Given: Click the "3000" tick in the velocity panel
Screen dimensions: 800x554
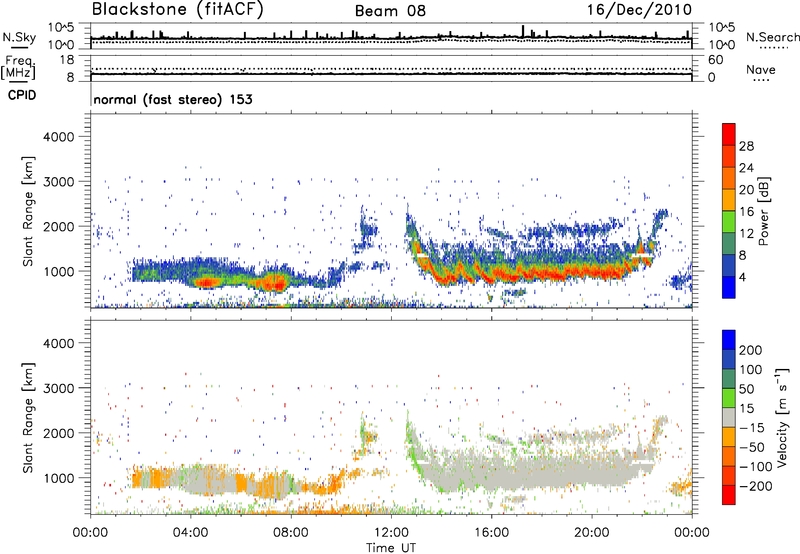Looking at the screenshot, I should coord(58,388).
